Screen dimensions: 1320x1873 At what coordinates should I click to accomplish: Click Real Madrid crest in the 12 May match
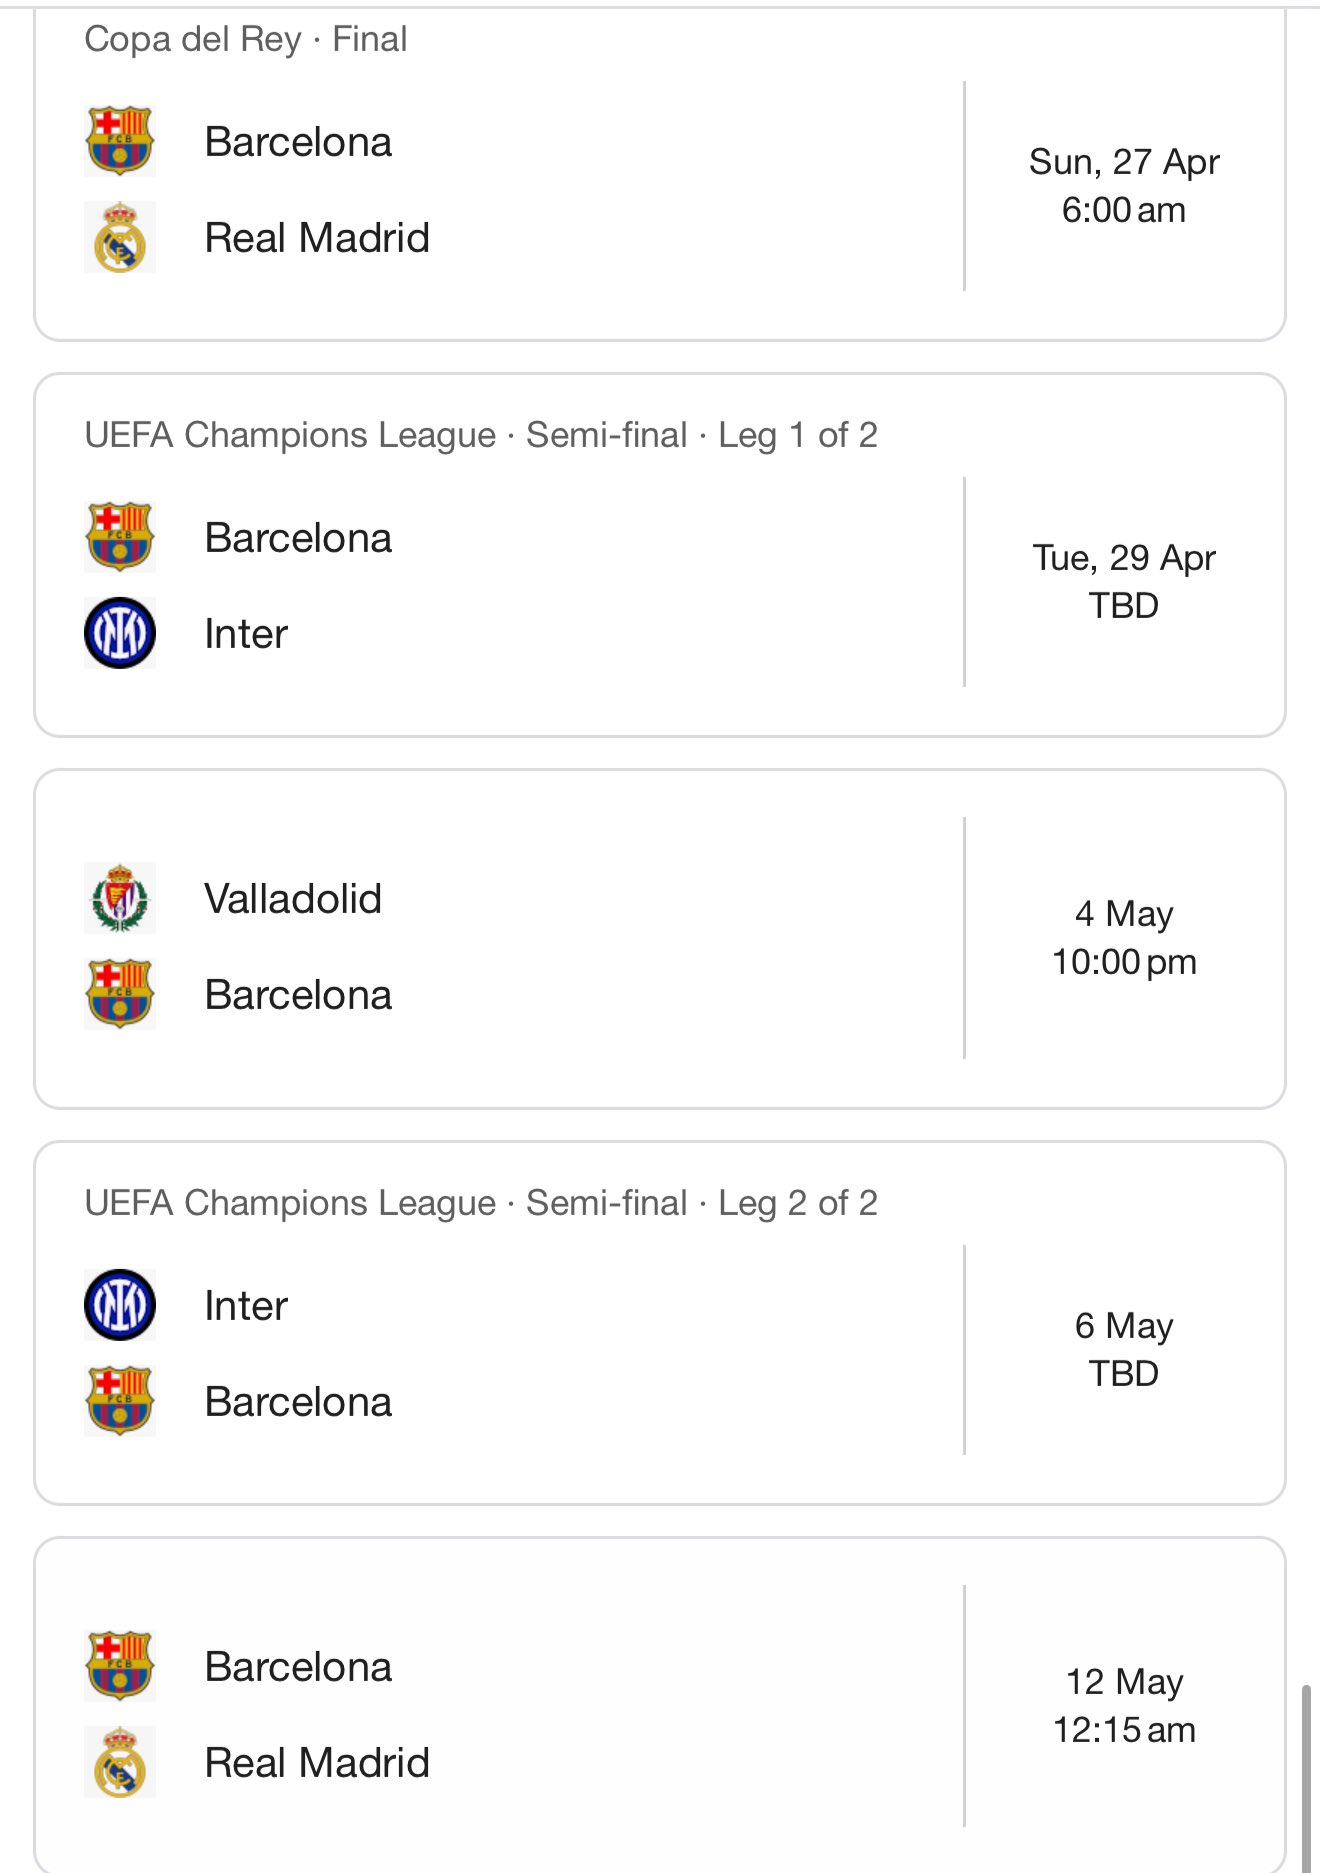click(x=120, y=1762)
